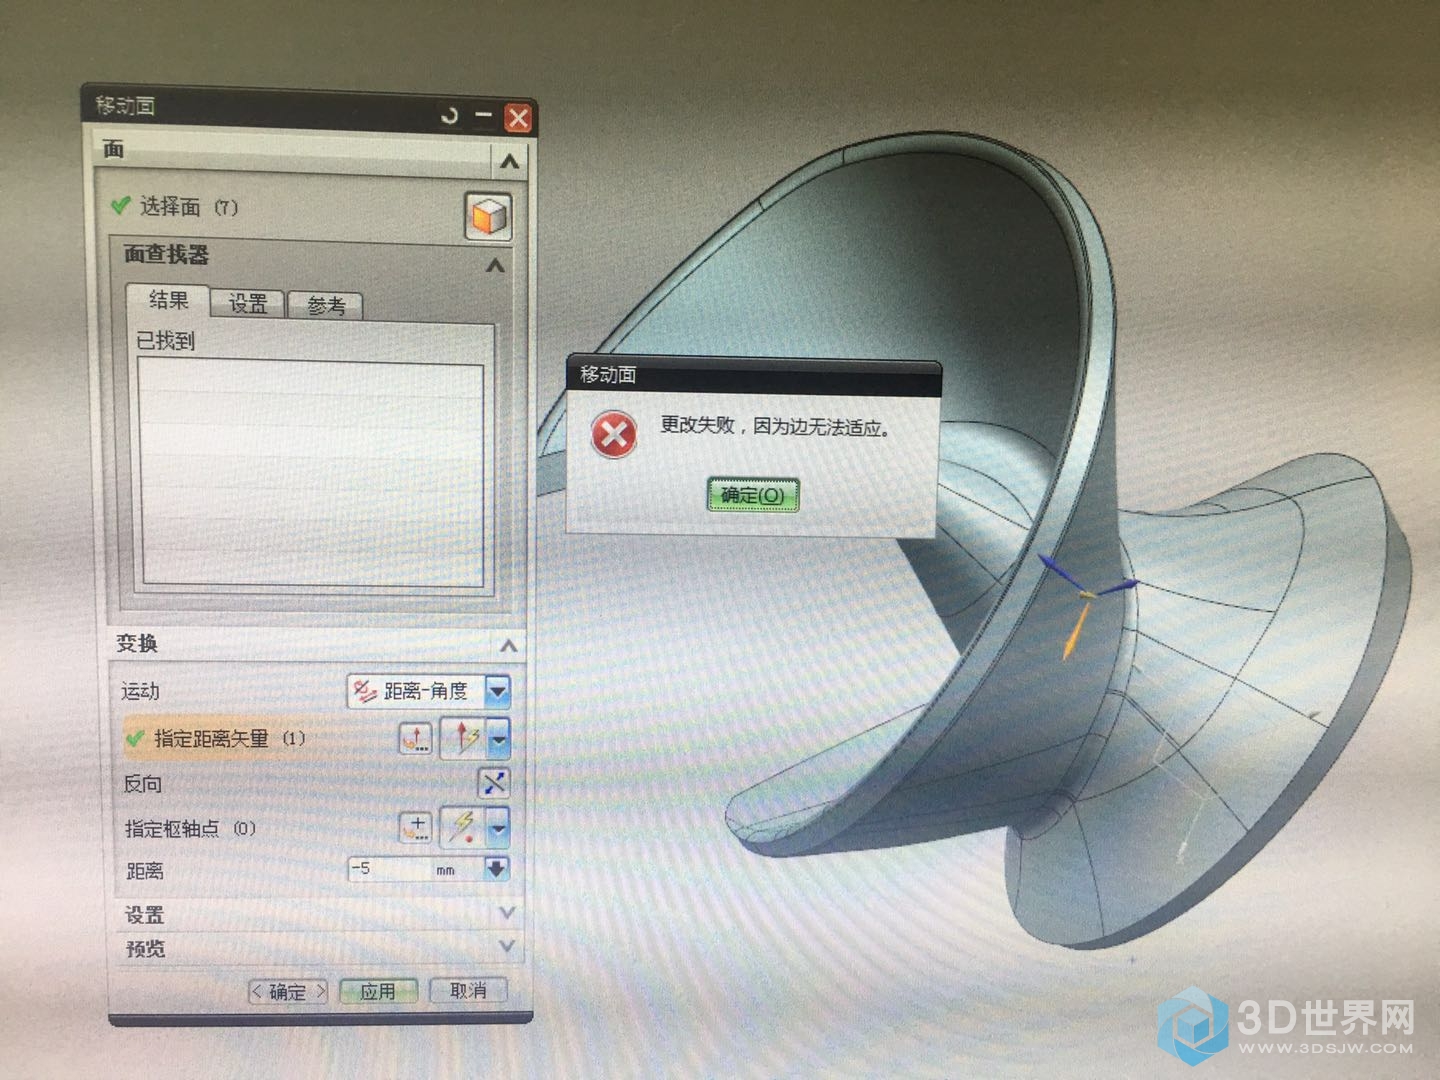Click the 反向 reverse direction icon

point(494,783)
